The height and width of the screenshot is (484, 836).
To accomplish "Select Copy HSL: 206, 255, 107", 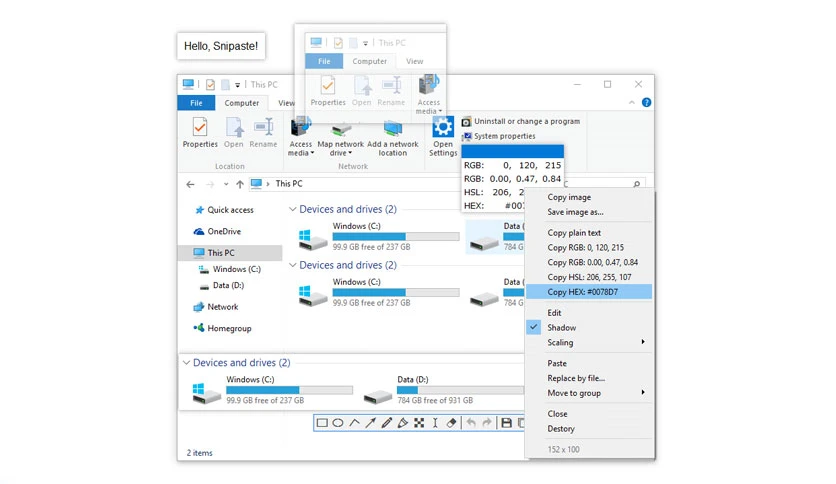I will click(589, 277).
